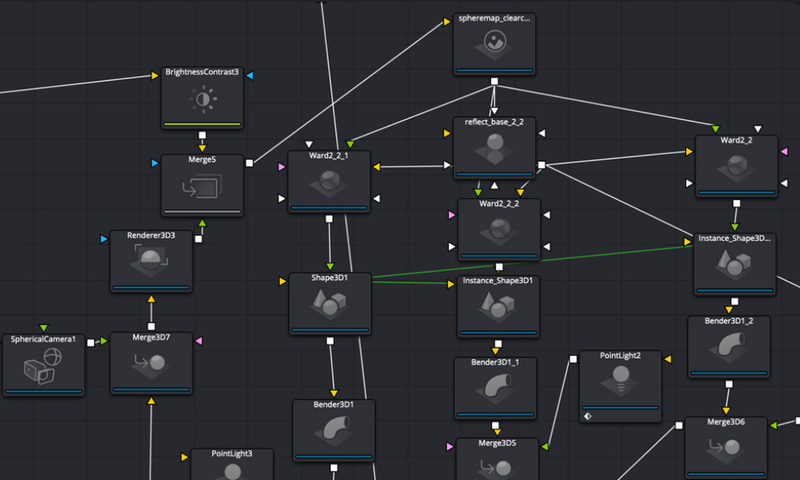Select the Merge3D7 node icon
This screenshot has height=480, width=800.
[151, 364]
